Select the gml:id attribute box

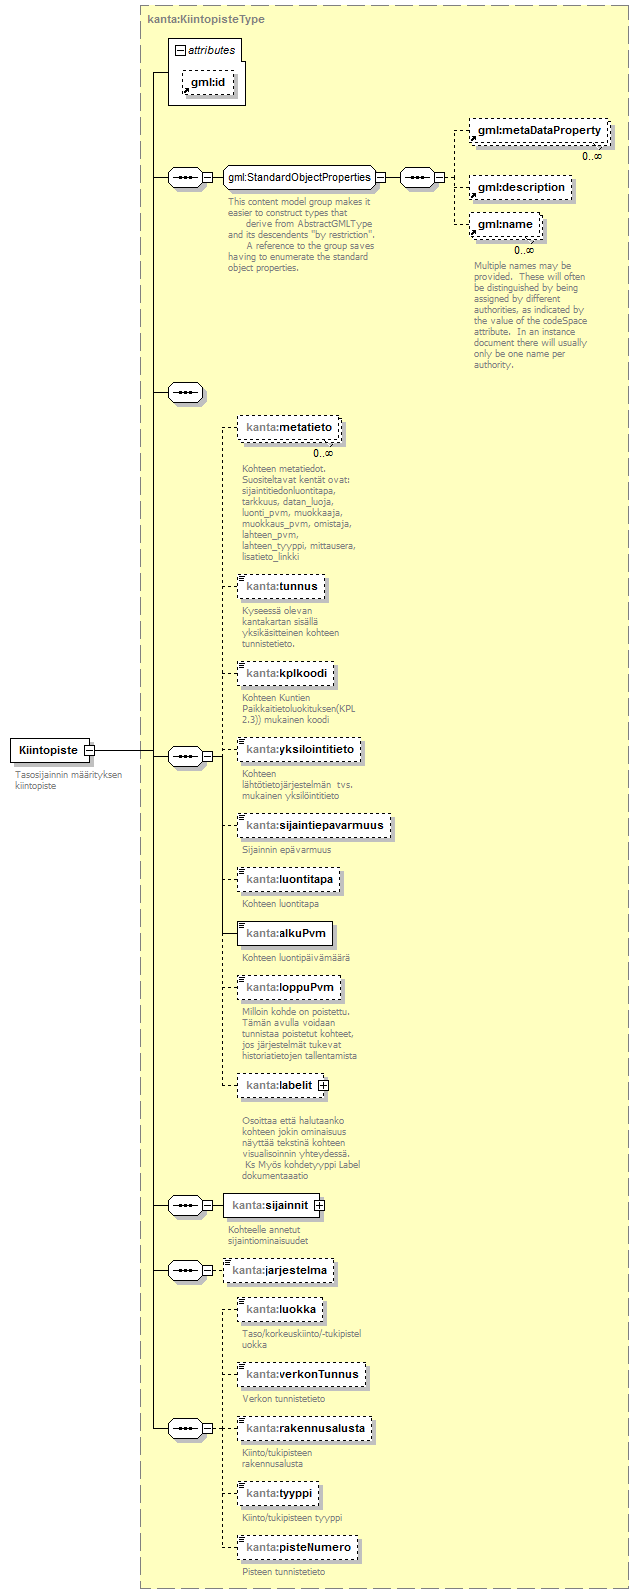coord(208,82)
